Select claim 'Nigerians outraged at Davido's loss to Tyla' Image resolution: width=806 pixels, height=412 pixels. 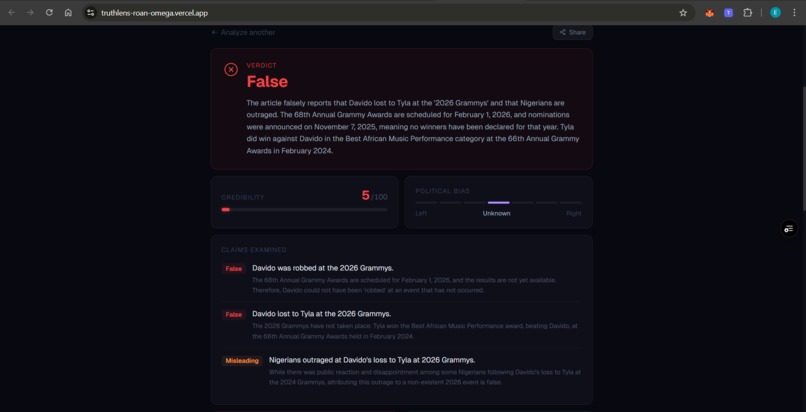(x=372, y=360)
